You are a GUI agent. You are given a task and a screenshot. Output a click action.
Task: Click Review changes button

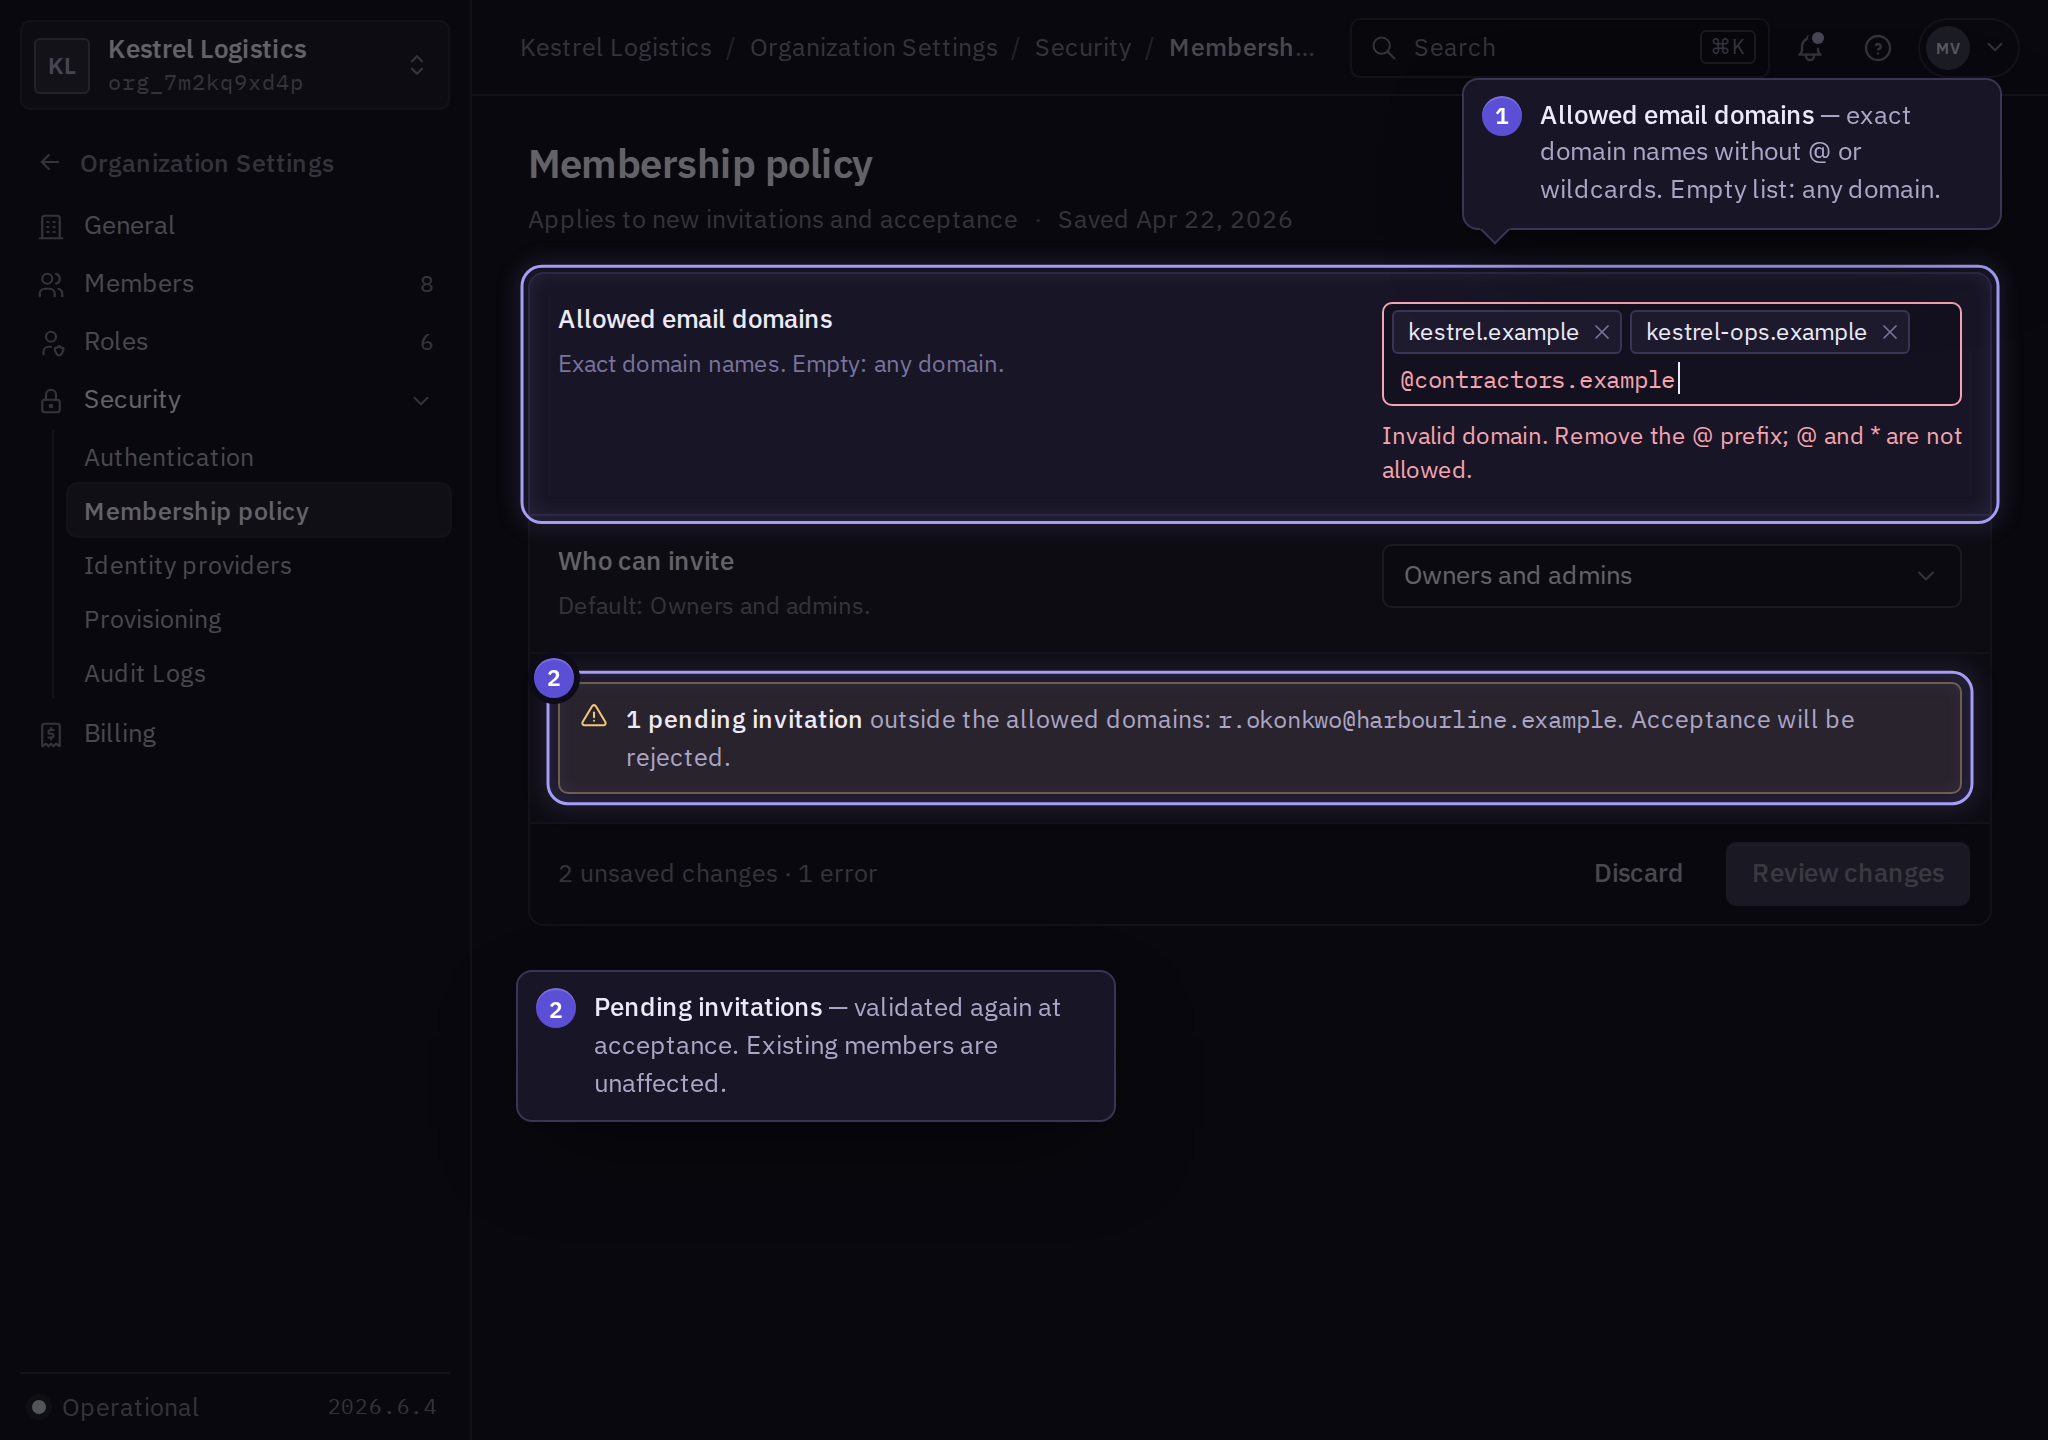click(x=1848, y=874)
